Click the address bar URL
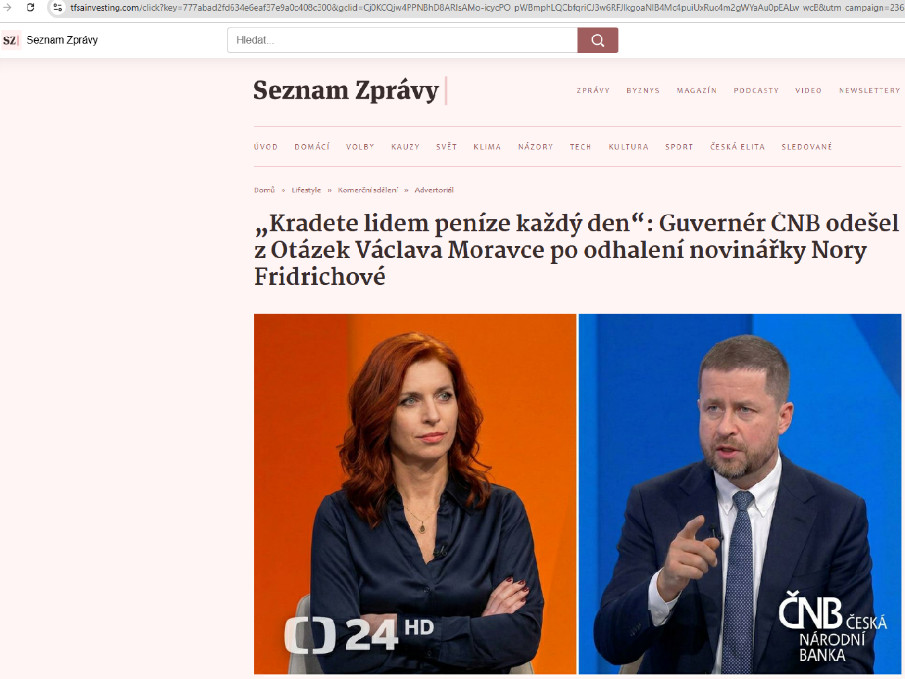 click(x=485, y=8)
